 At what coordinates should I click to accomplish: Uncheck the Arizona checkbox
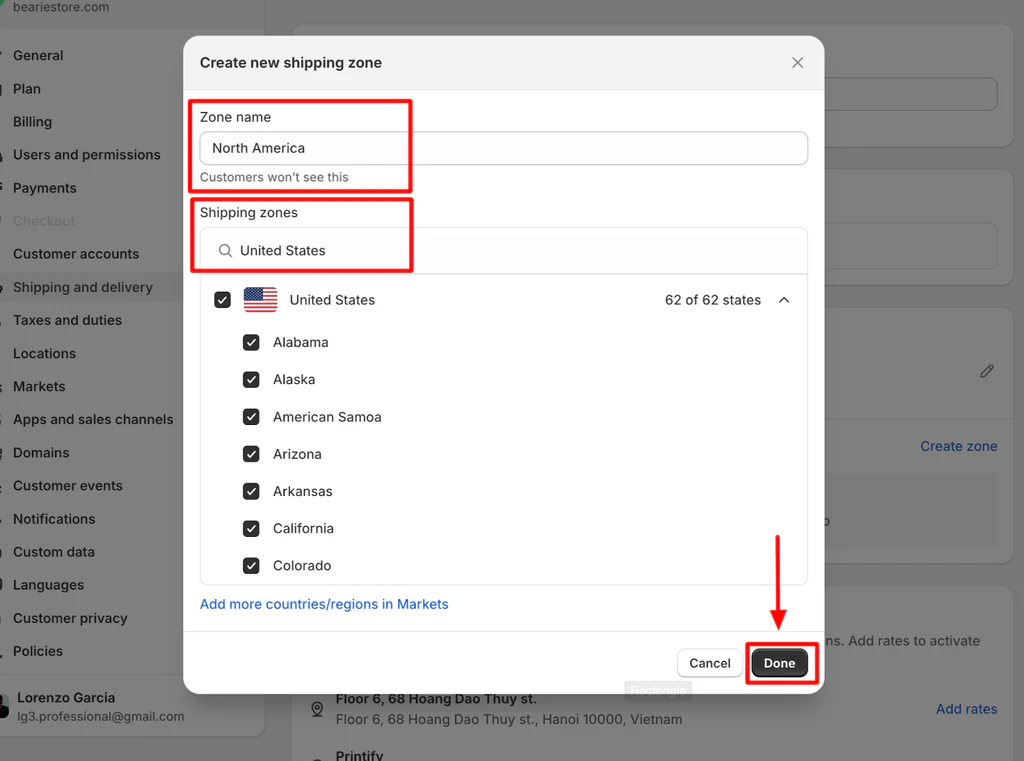pos(251,454)
